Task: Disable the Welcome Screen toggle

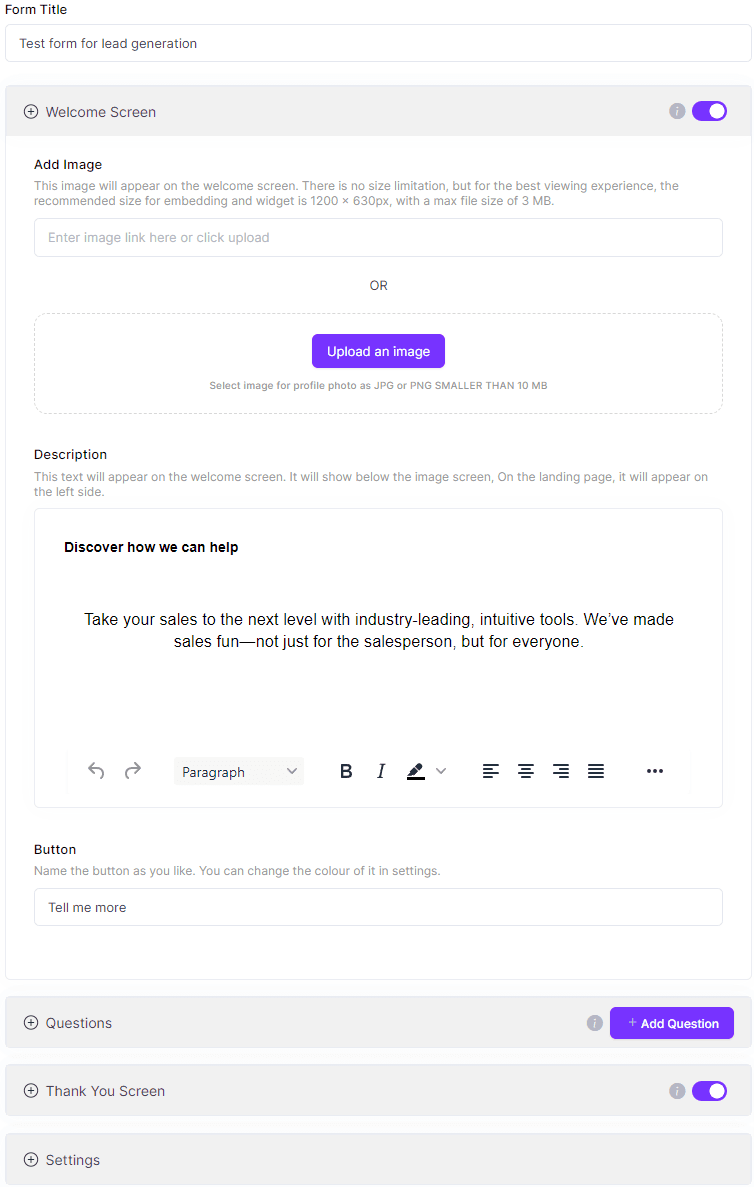Action: [x=709, y=111]
